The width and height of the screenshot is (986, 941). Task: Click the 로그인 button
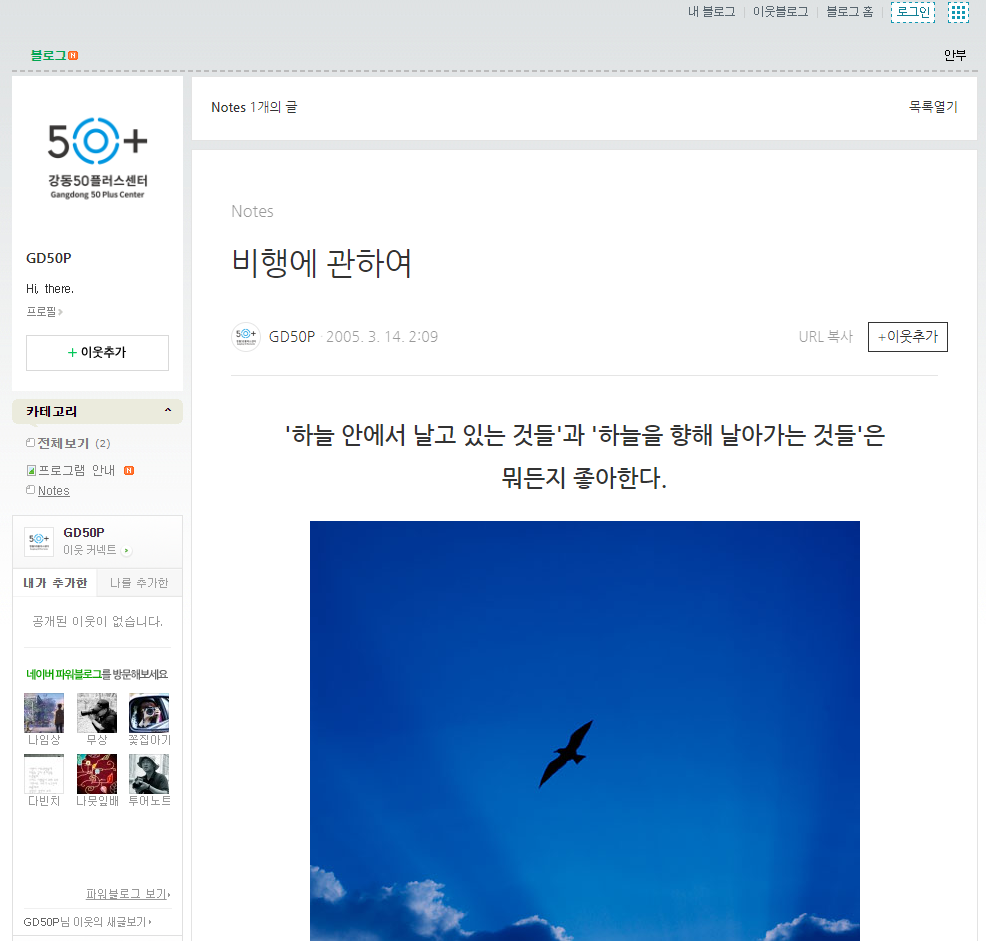pos(912,12)
